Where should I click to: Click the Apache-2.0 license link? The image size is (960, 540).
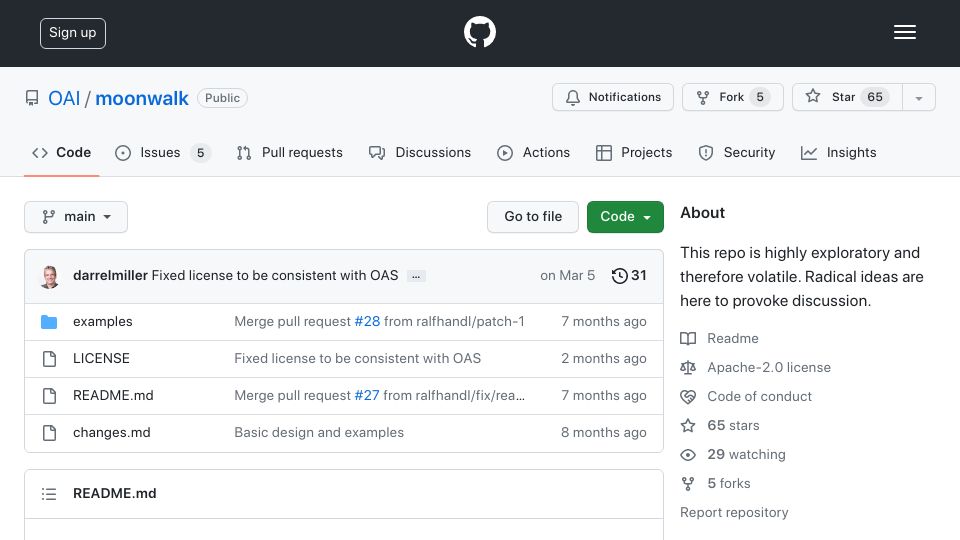(x=769, y=367)
